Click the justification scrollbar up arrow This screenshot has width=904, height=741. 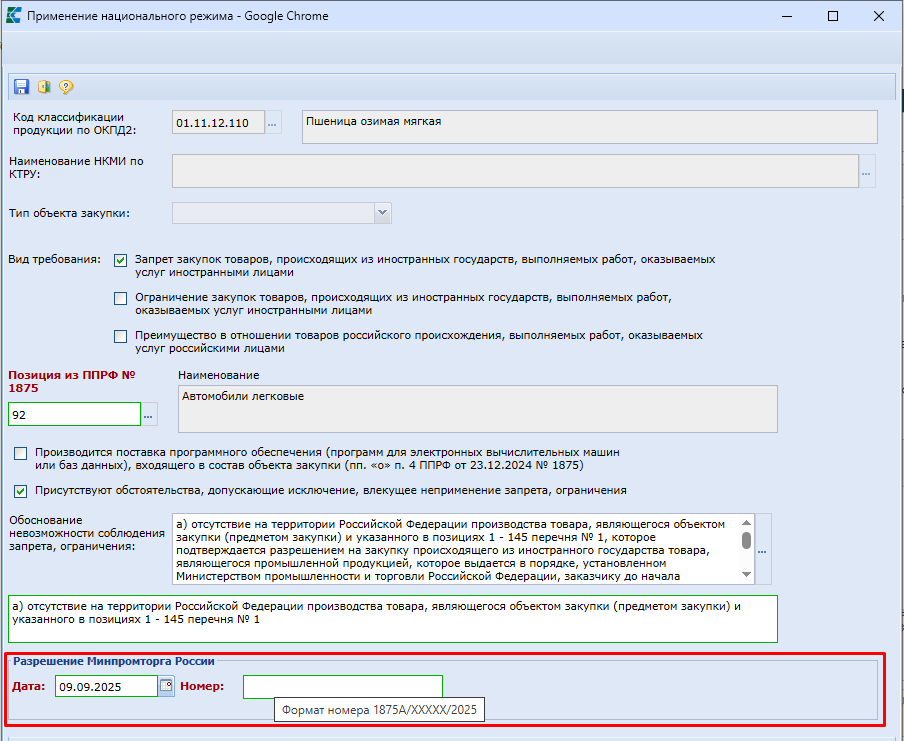click(x=747, y=522)
